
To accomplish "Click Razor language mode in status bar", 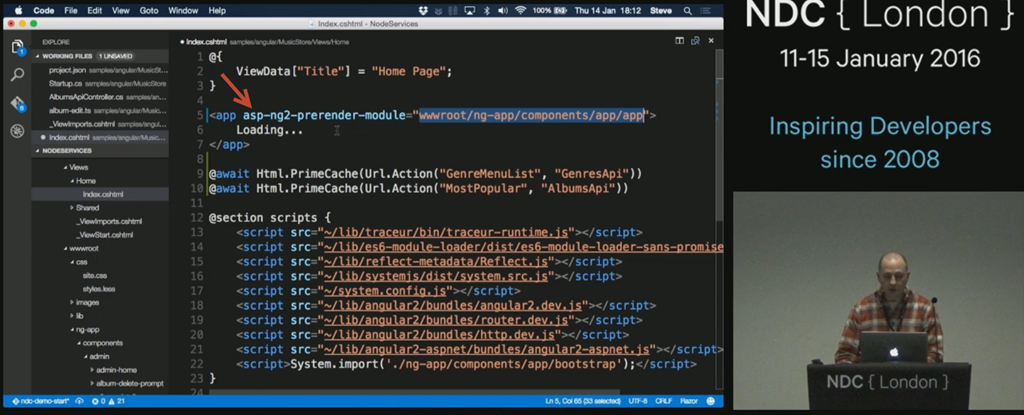I will click(689, 401).
